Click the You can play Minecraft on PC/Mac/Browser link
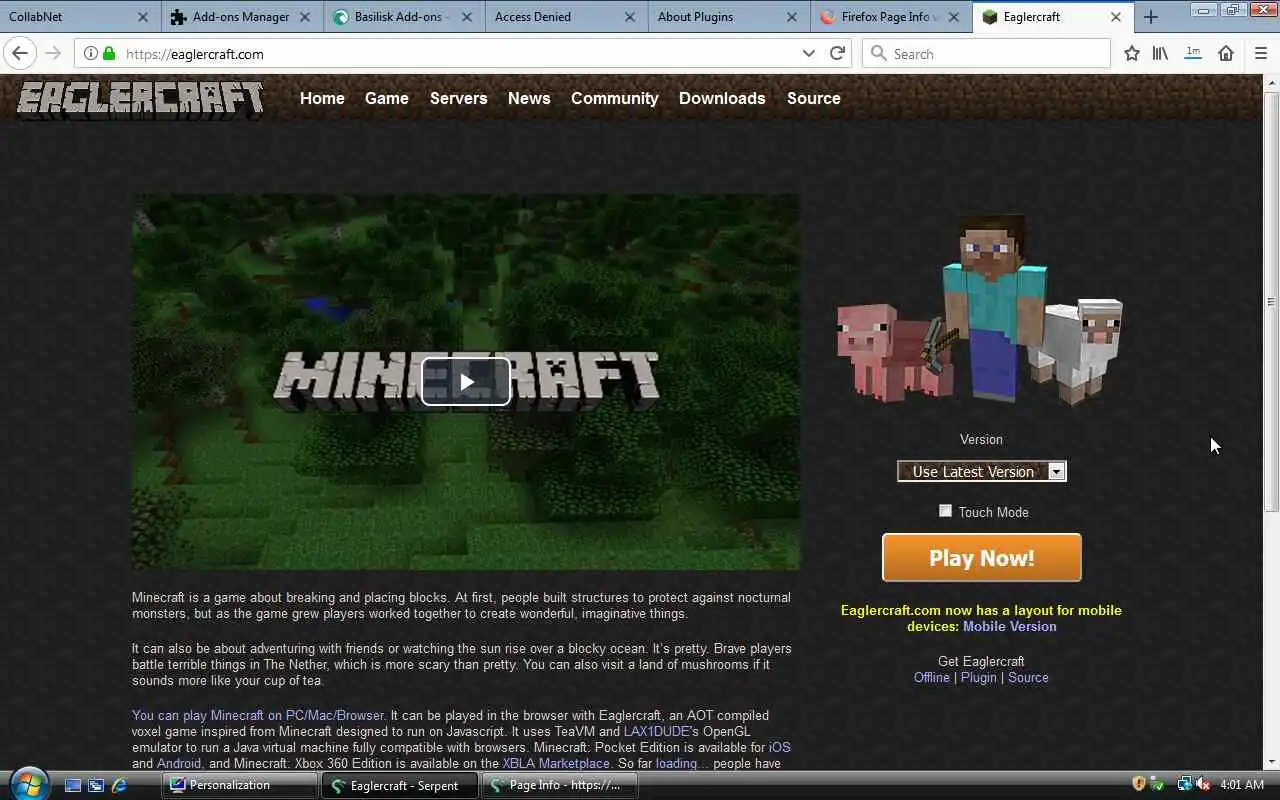This screenshot has width=1280, height=800. 258,715
